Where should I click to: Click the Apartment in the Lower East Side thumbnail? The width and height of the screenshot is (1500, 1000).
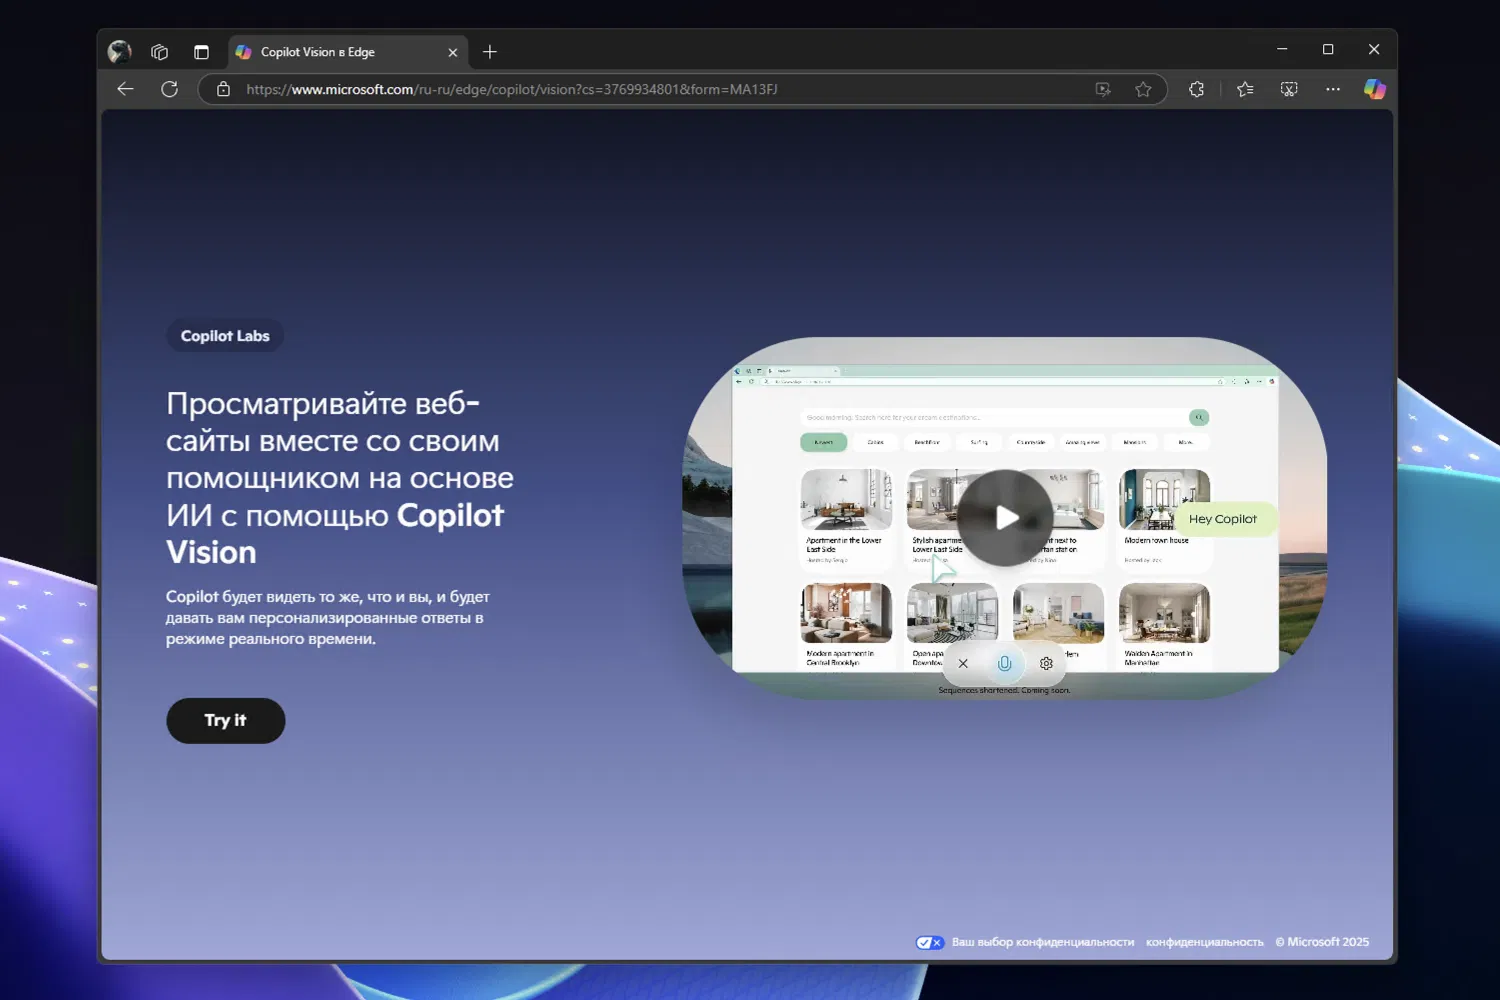846,500
